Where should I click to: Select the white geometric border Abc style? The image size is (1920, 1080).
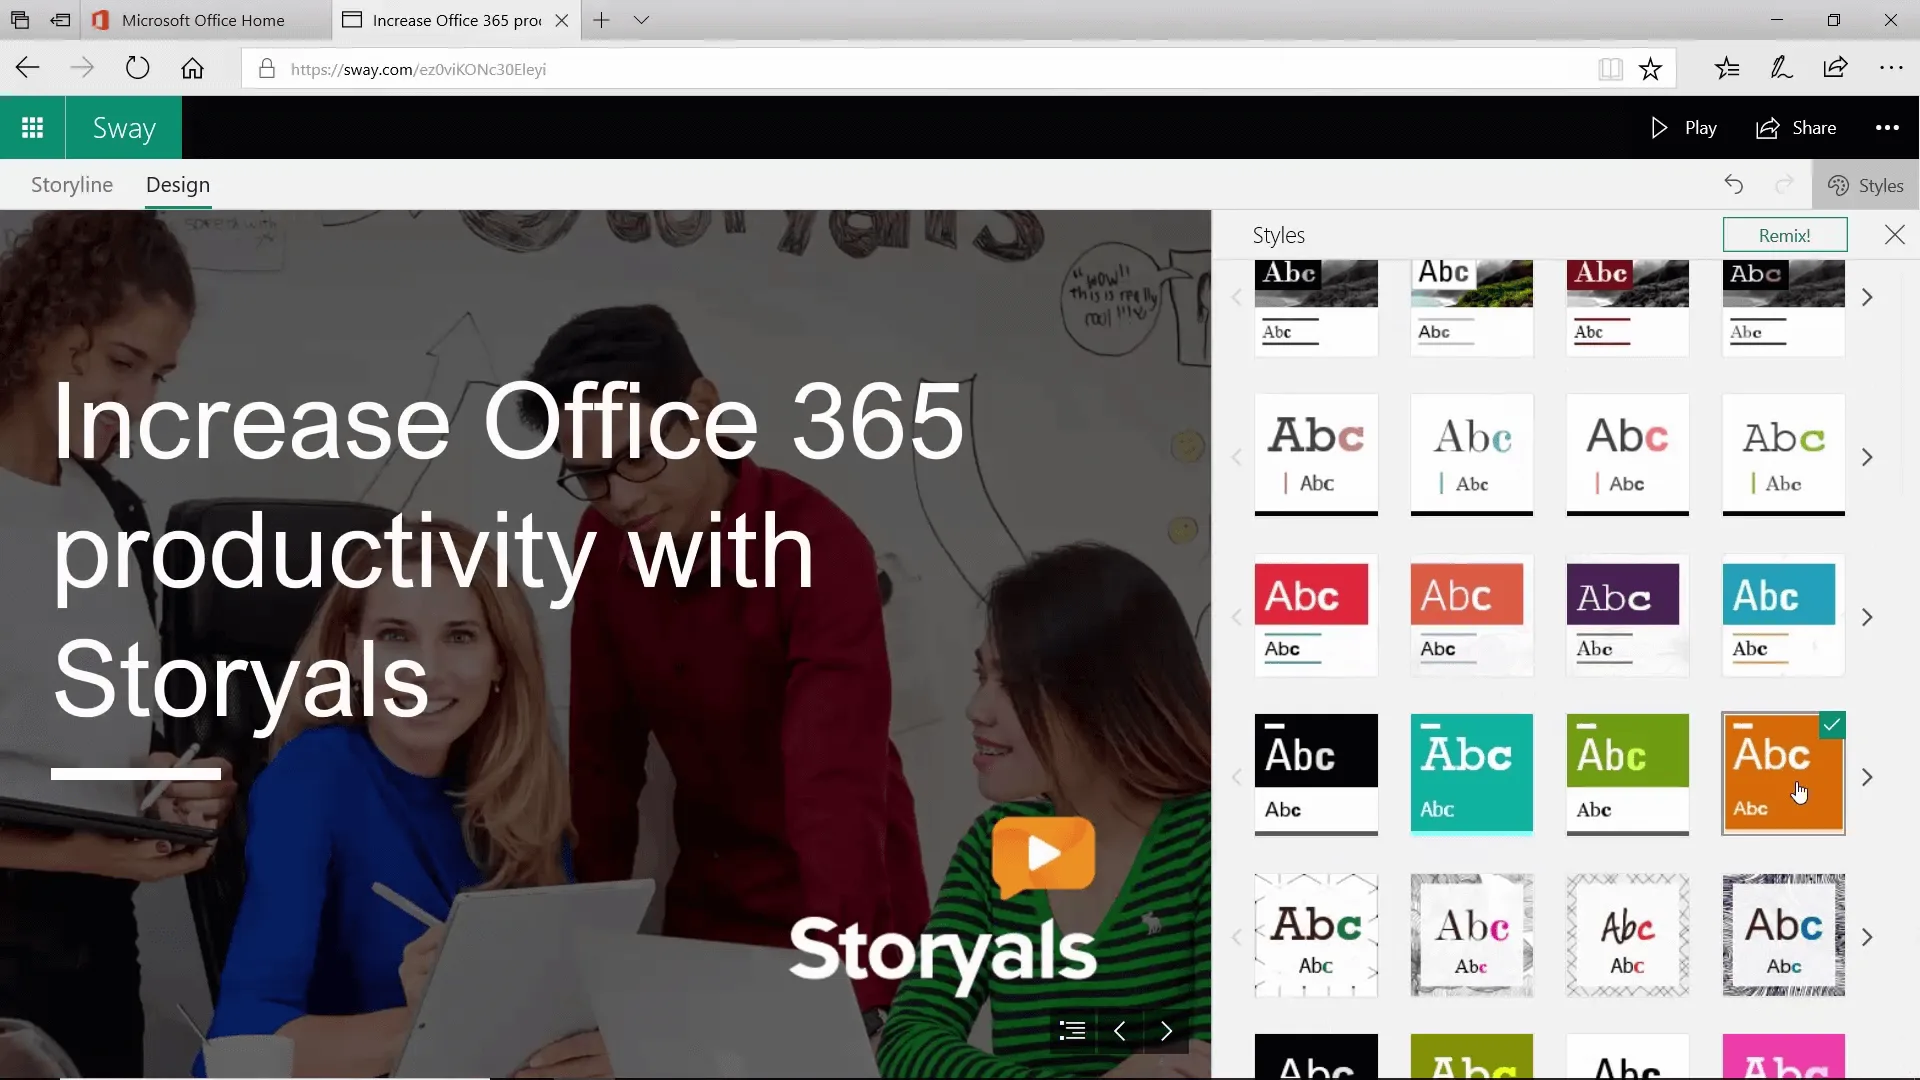point(1316,935)
